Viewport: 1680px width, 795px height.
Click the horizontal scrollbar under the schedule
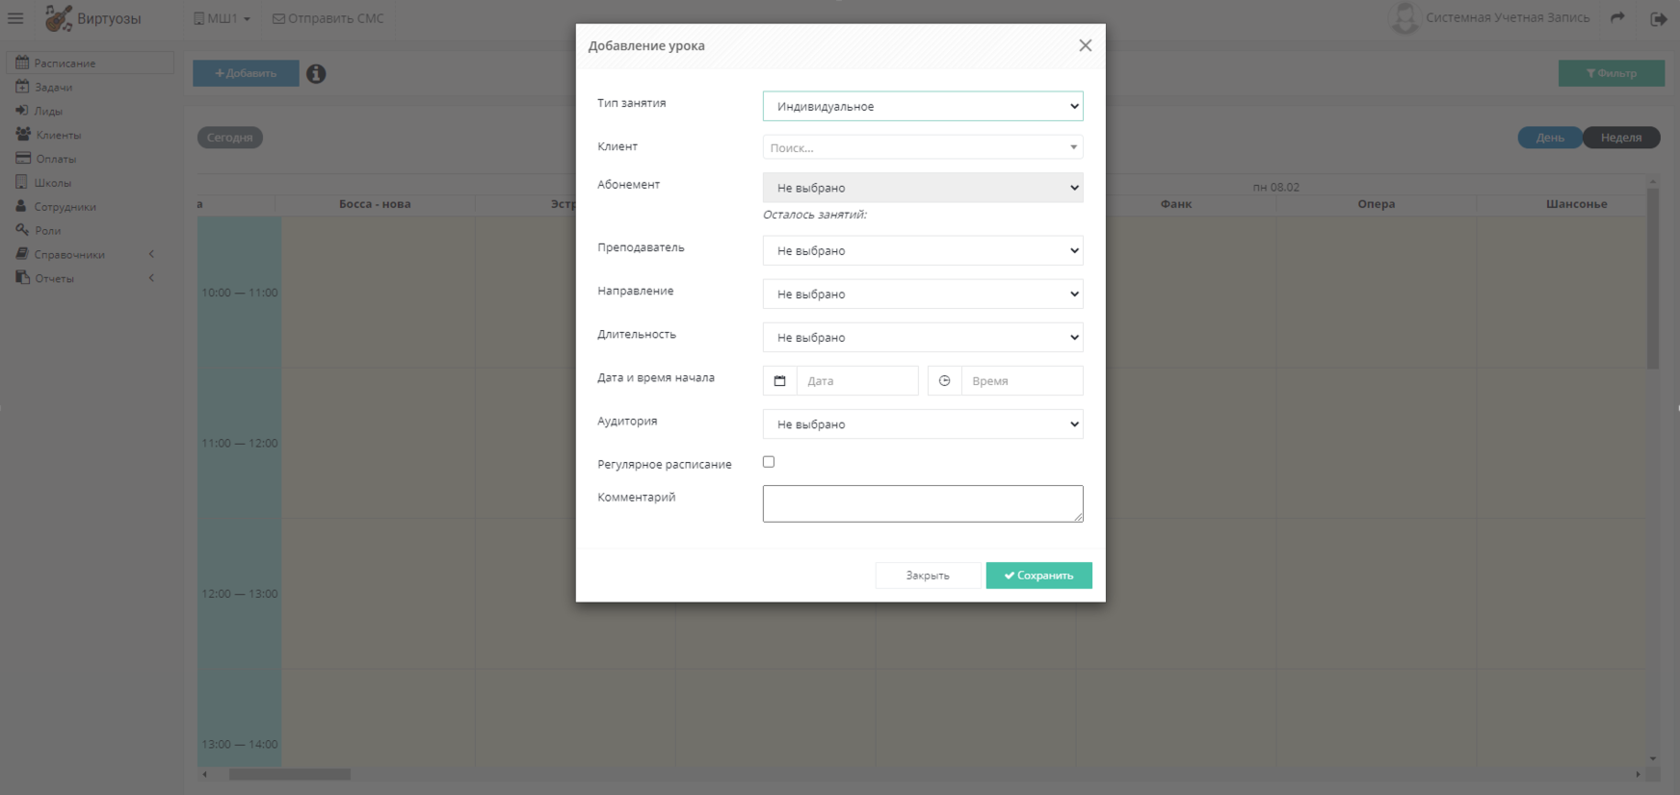290,774
